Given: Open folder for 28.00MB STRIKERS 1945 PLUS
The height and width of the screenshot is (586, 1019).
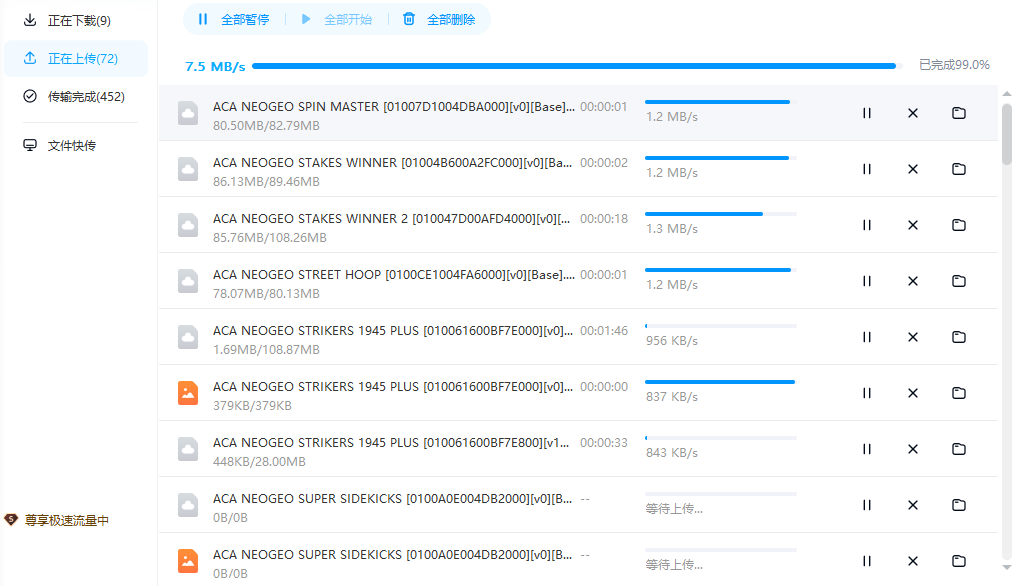Looking at the screenshot, I should [959, 448].
